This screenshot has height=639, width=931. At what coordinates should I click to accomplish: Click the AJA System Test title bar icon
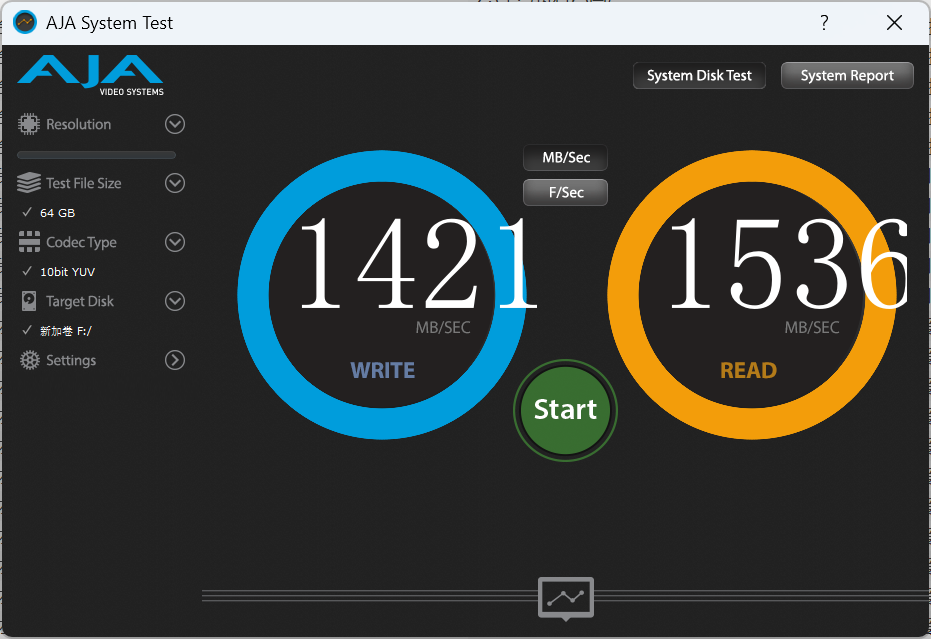(25, 23)
